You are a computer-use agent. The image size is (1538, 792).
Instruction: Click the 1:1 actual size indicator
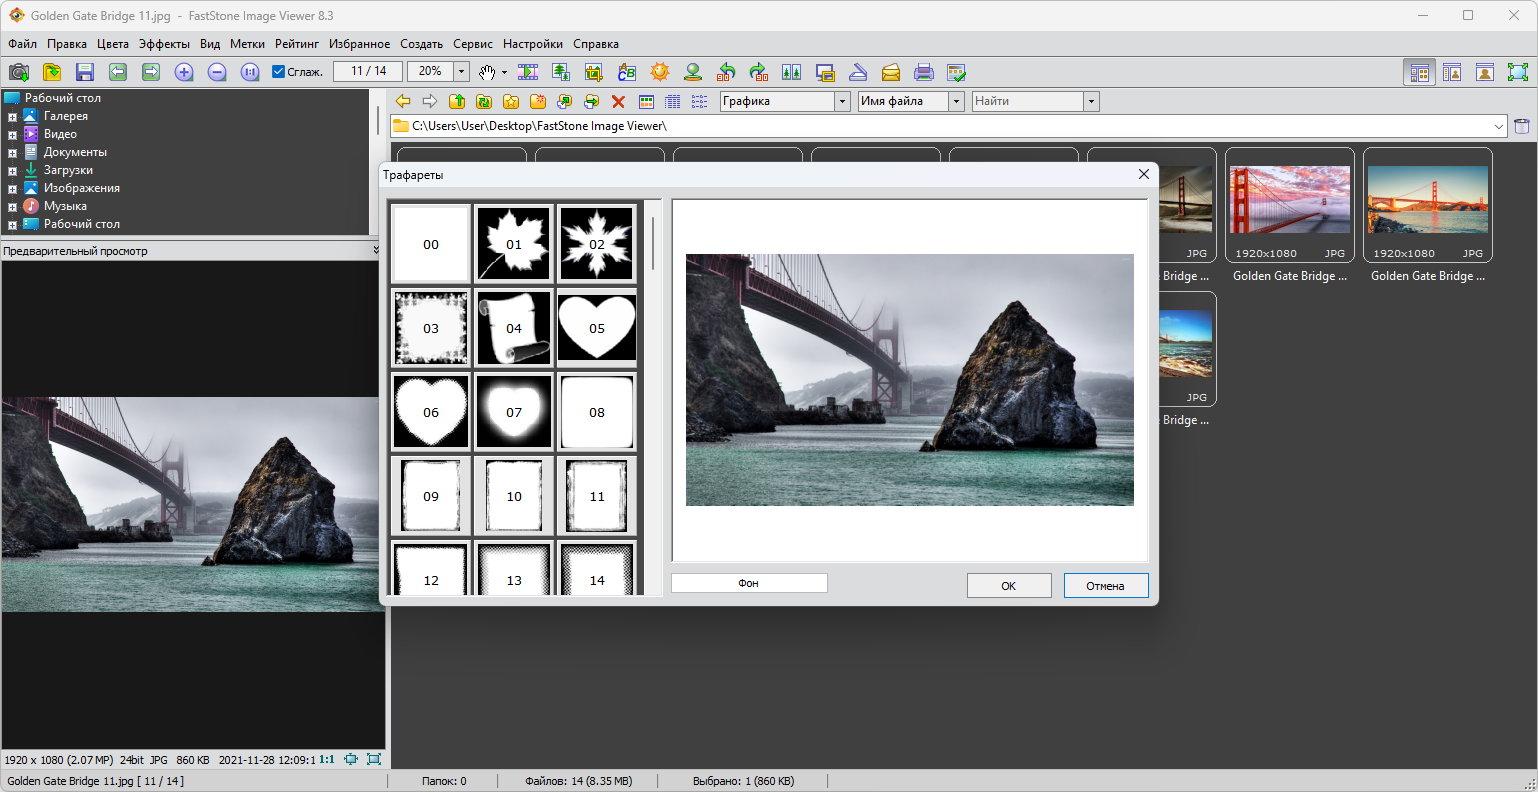pyautogui.click(x=327, y=760)
